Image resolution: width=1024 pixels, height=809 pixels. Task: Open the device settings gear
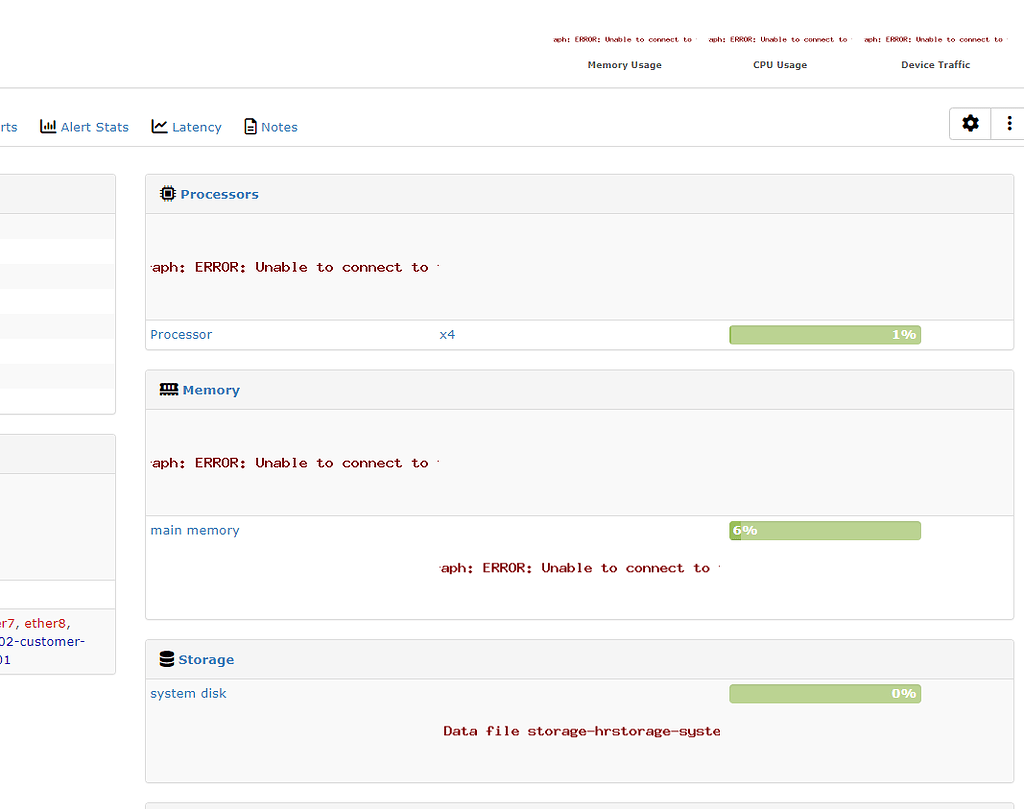[x=969, y=123]
